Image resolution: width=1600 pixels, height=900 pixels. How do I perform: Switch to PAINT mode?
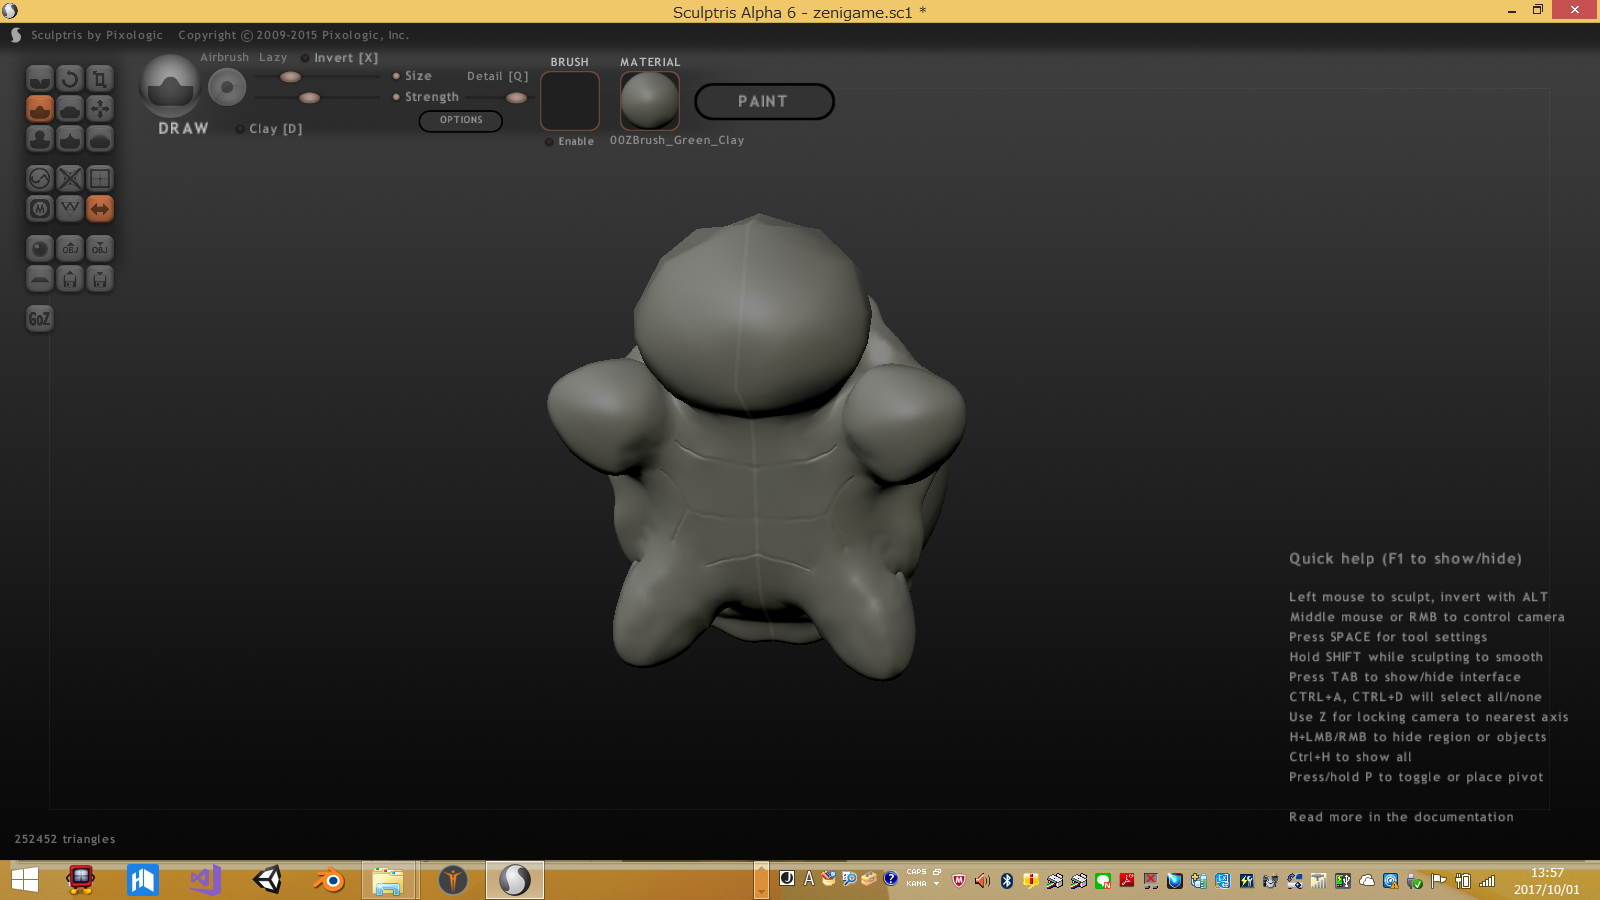click(x=764, y=101)
